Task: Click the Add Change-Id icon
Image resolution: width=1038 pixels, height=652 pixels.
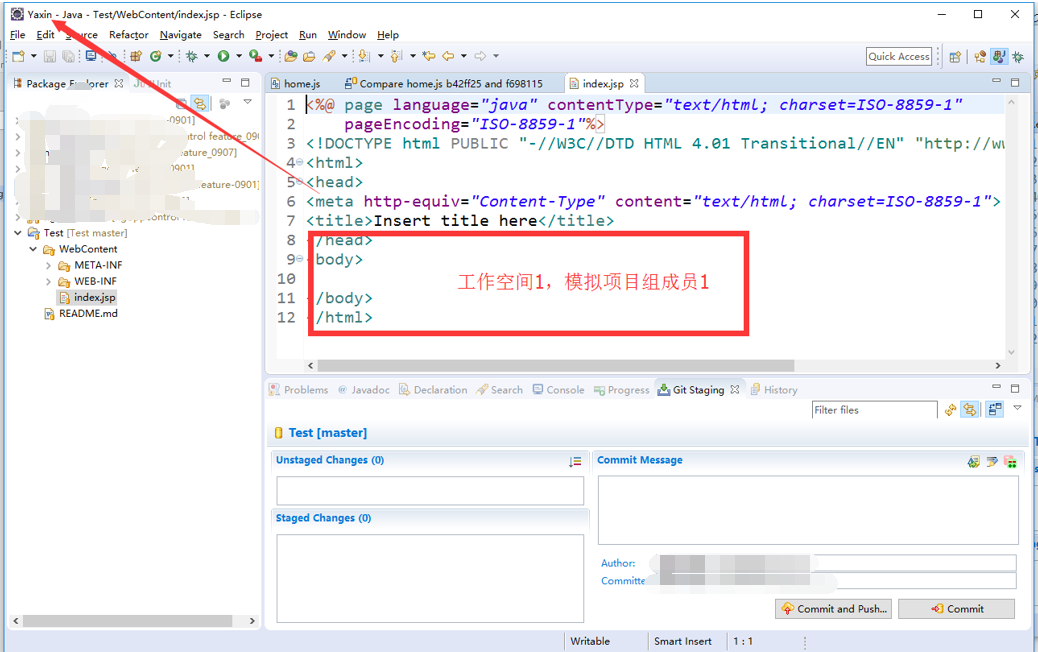Action: pos(1010,461)
